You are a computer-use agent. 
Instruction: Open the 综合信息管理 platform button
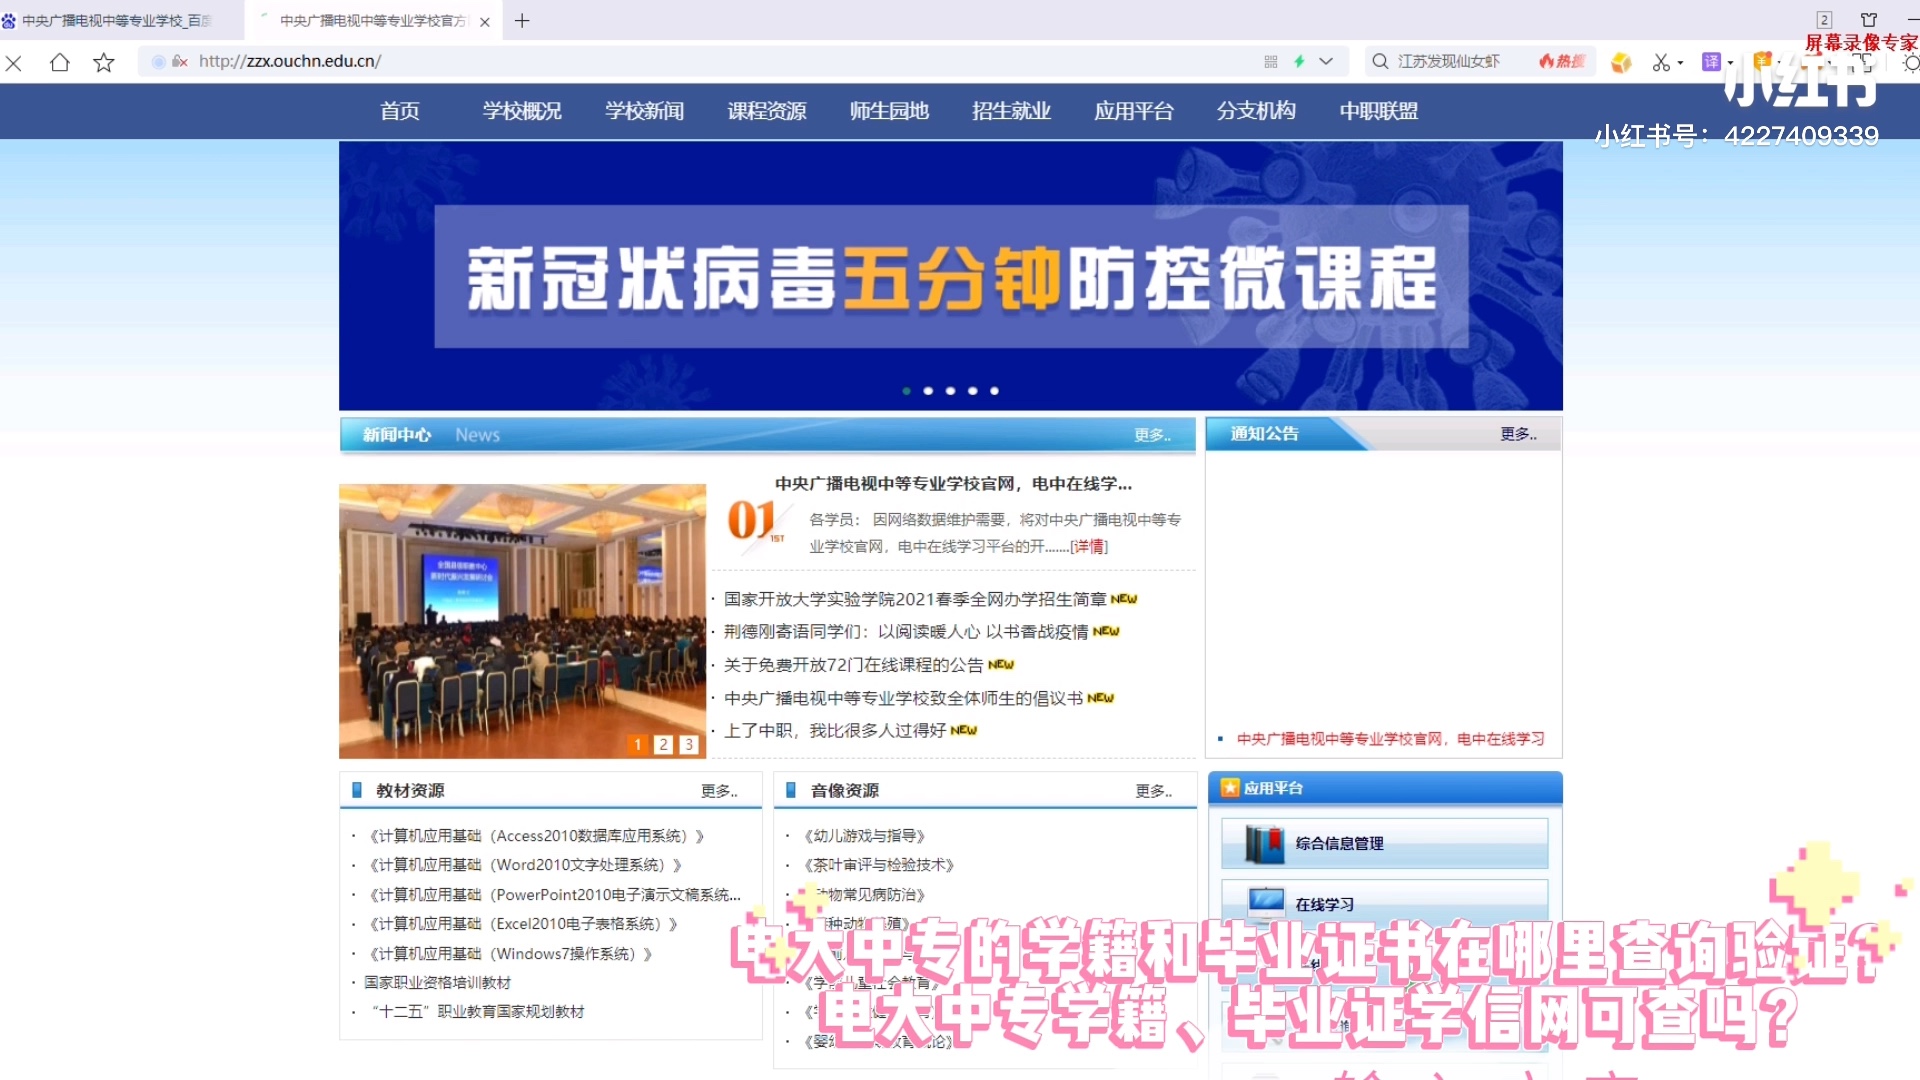point(1384,843)
